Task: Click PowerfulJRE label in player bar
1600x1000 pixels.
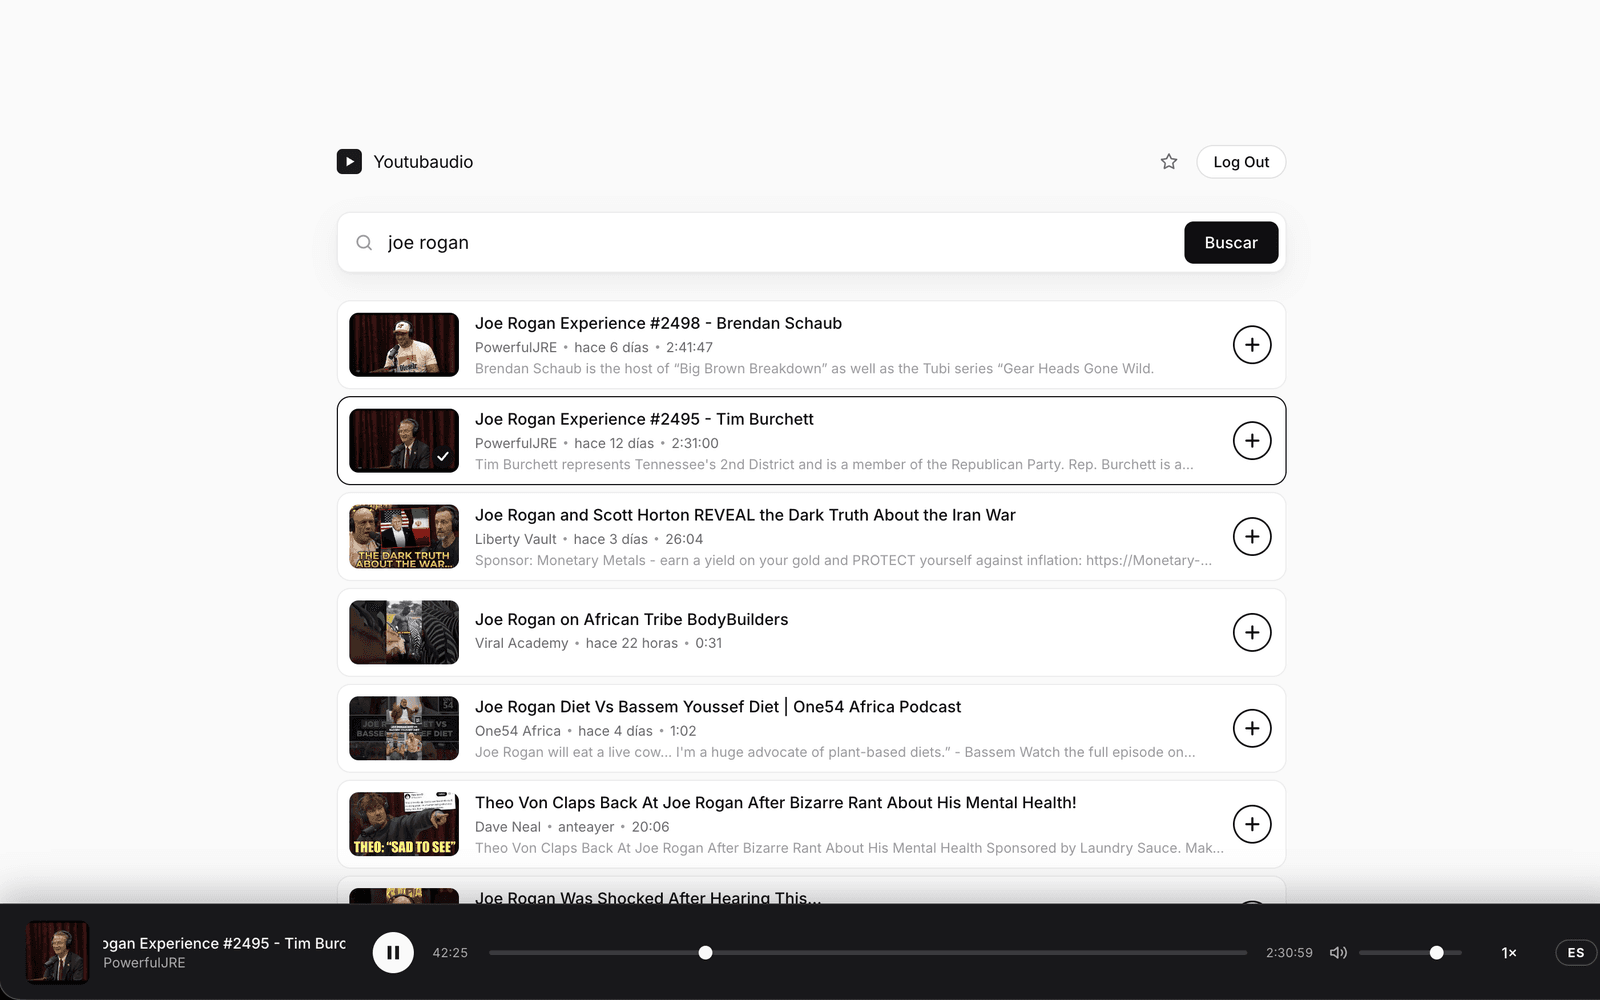Action: (144, 963)
